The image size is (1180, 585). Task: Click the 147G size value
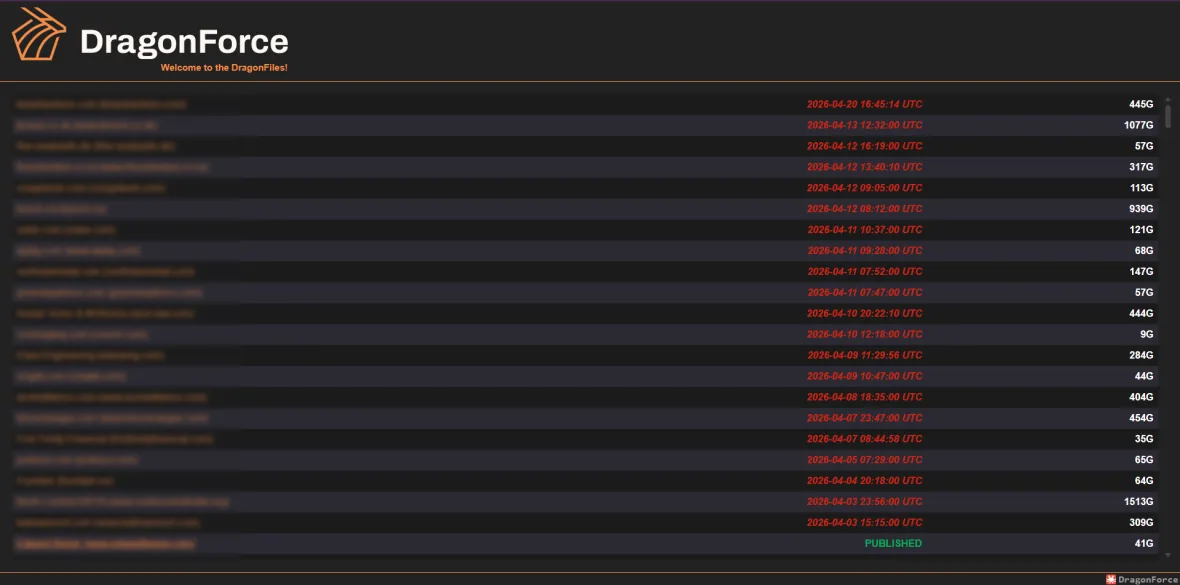pos(1141,271)
